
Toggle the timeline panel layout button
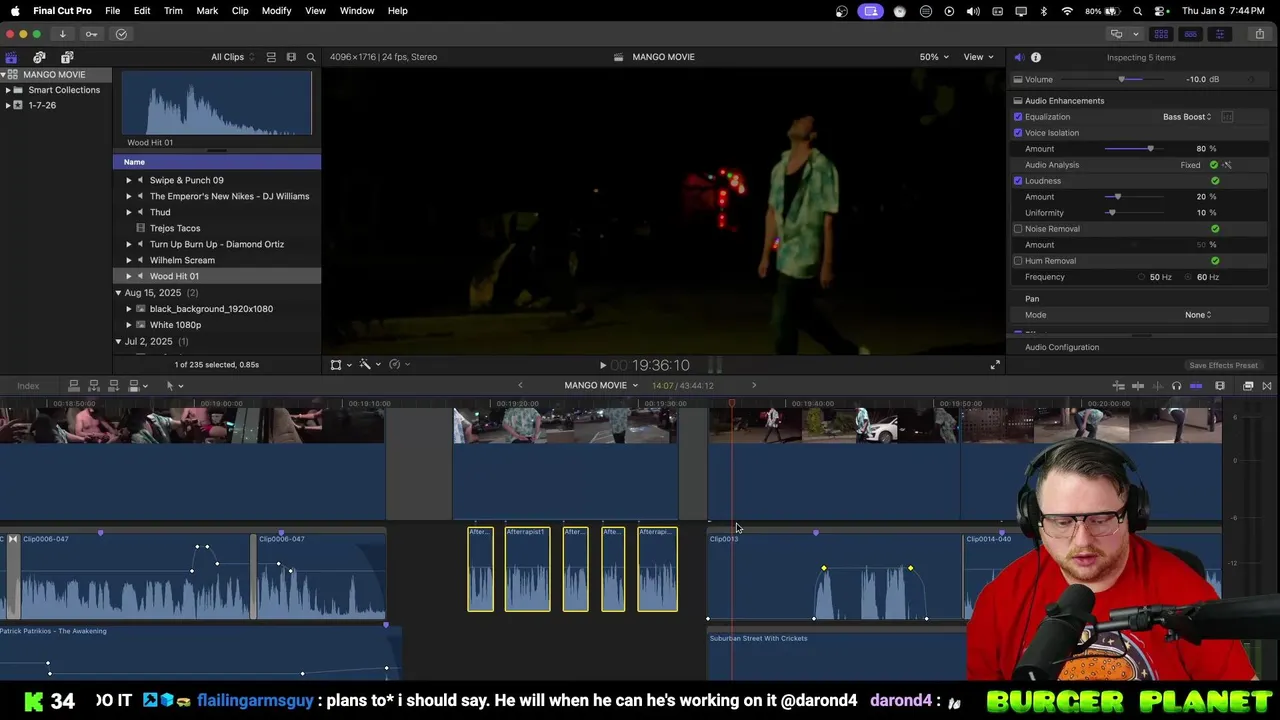(1190, 34)
